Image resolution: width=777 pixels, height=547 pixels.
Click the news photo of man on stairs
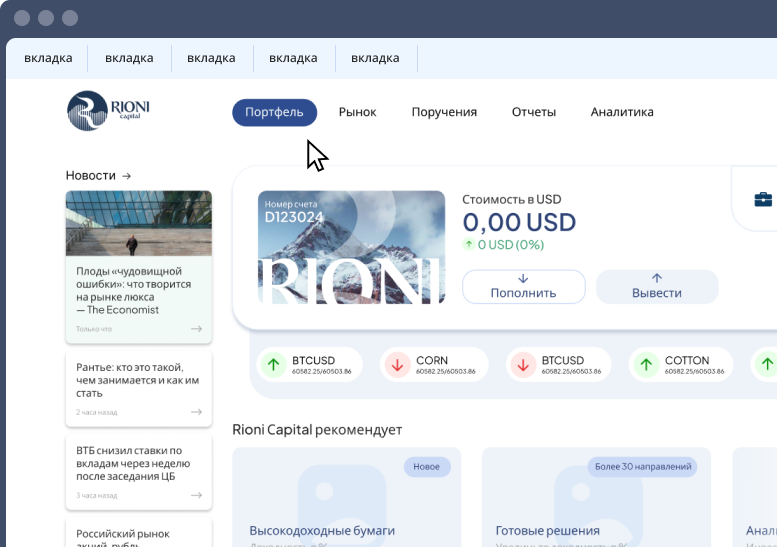pyautogui.click(x=139, y=223)
